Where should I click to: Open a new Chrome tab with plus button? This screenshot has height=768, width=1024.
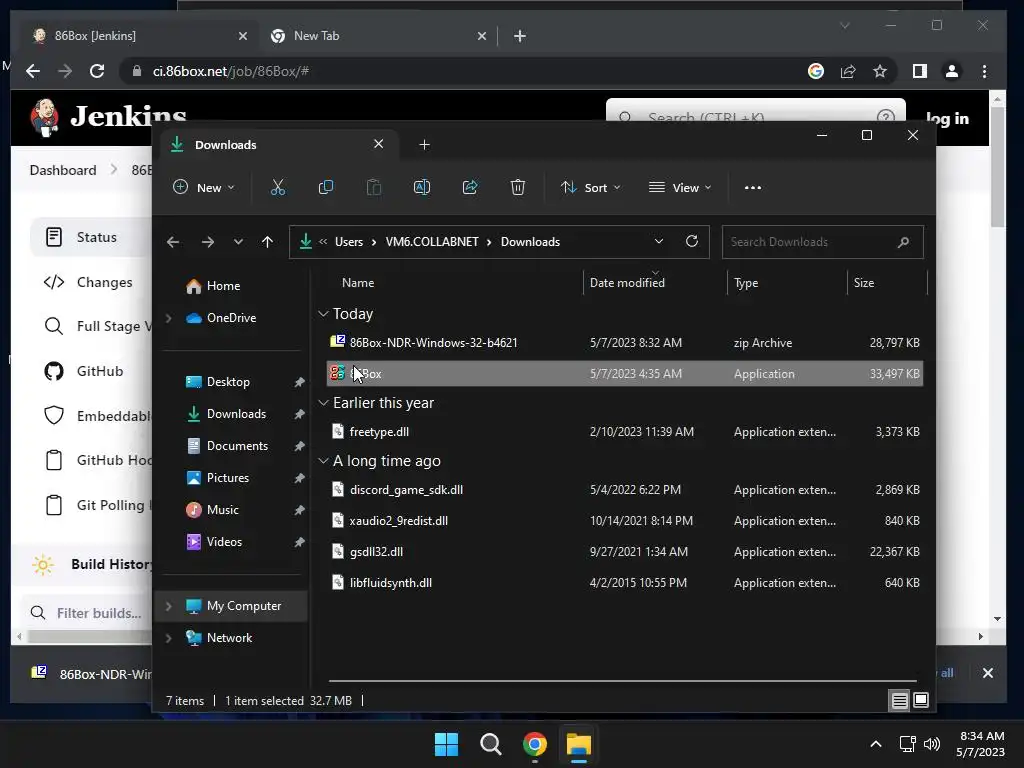520,36
